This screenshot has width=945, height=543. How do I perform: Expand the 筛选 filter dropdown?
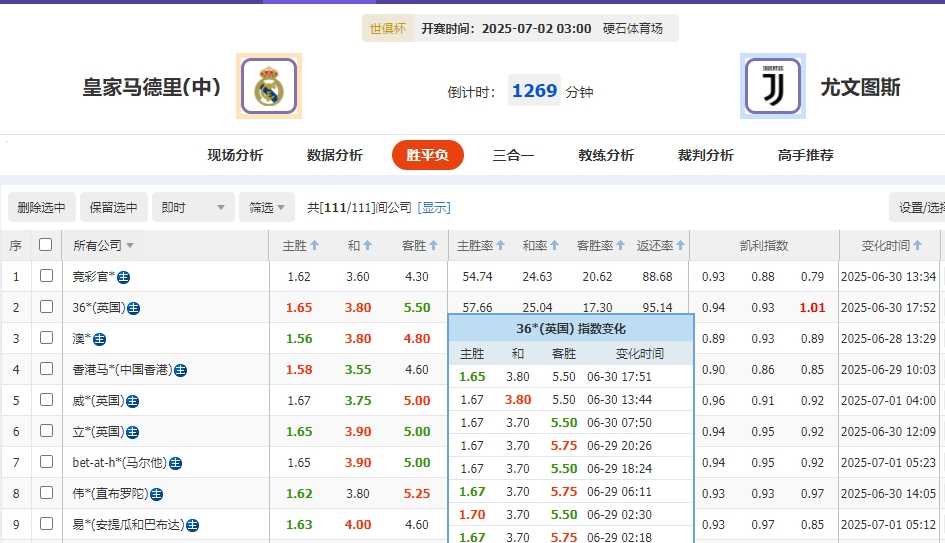pyautogui.click(x=266, y=207)
